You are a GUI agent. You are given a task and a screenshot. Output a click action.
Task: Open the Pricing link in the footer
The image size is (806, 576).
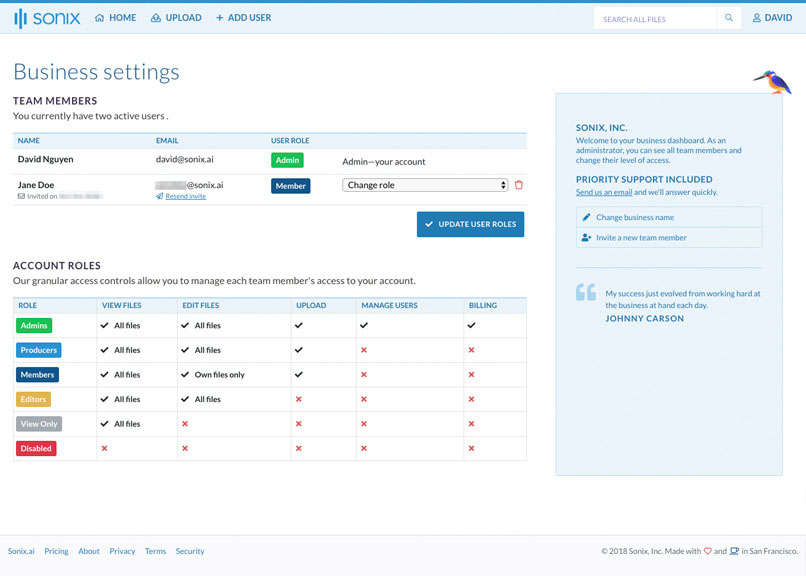pos(56,551)
